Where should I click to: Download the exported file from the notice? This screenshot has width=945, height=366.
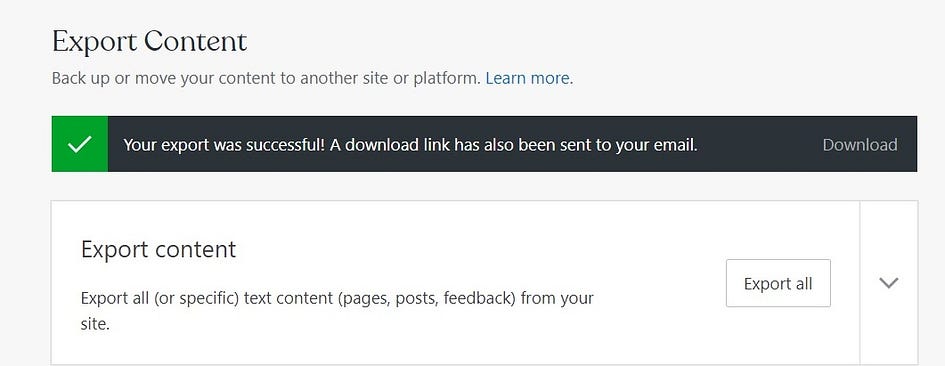coord(859,145)
